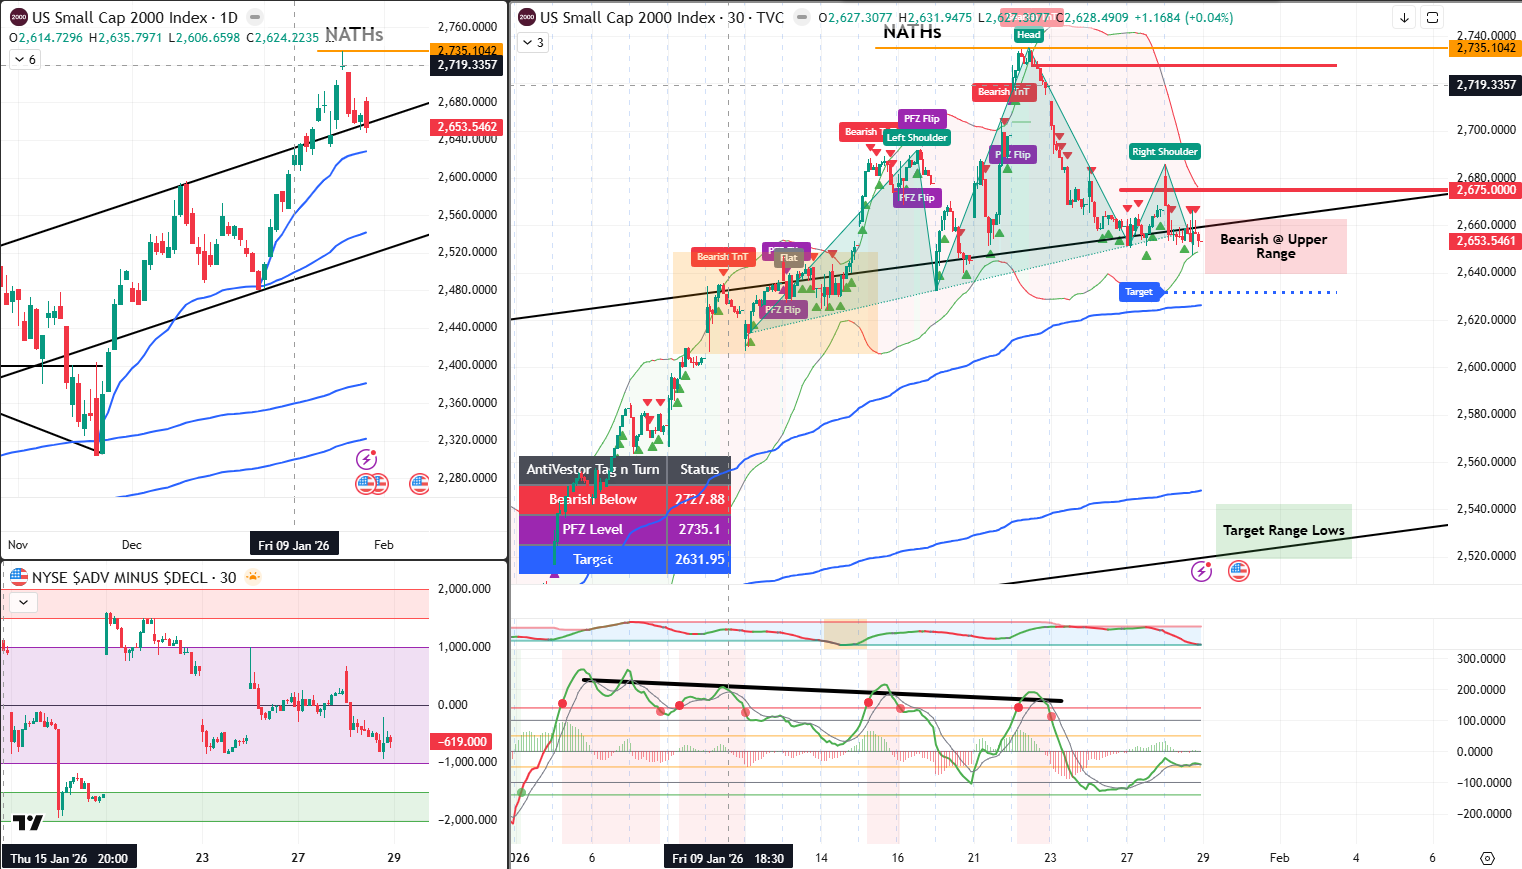Viewport: 1522px width, 869px height.
Task: Select the US flag event icon on the 30-minute chart
Action: (1238, 570)
